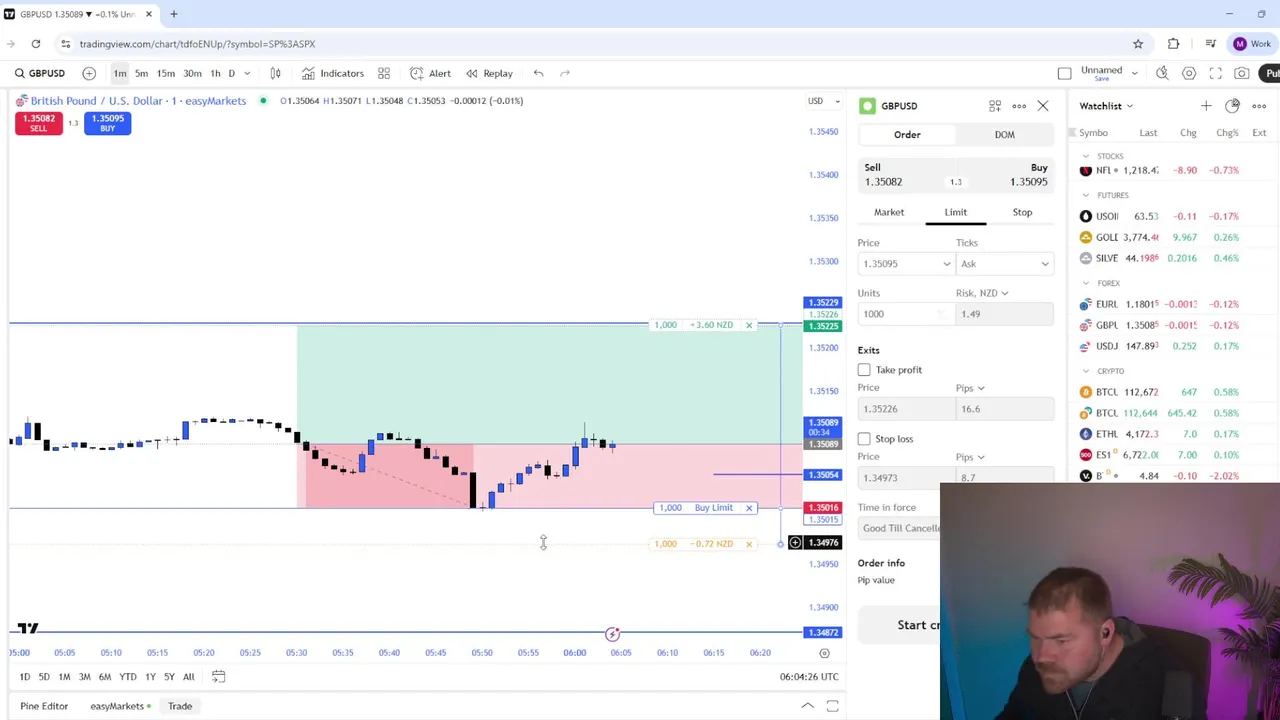Enable the Take profit checkbox
1280x720 pixels.
[x=864, y=370]
